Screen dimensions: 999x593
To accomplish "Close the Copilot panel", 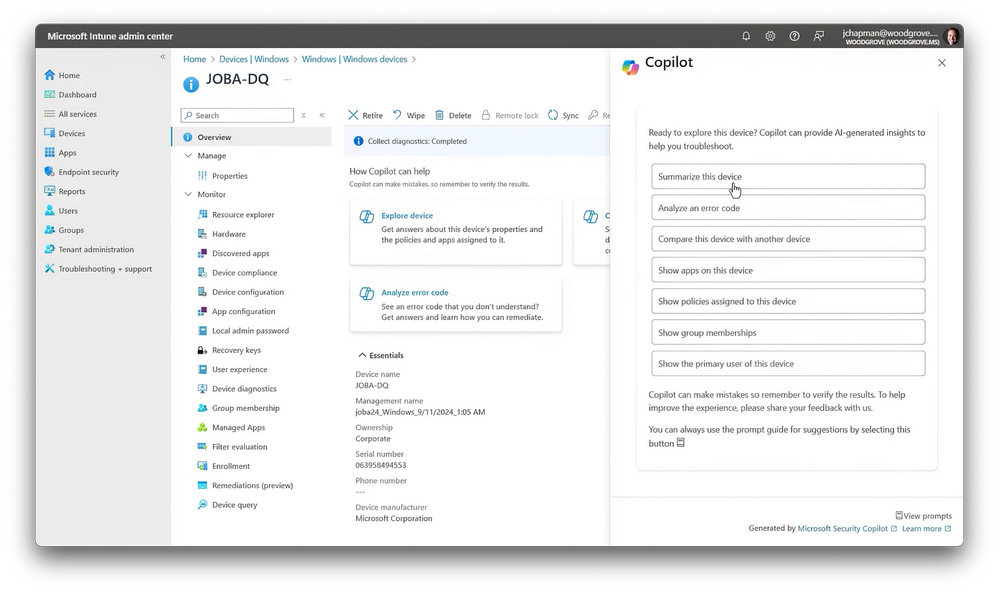I will pyautogui.click(x=942, y=62).
